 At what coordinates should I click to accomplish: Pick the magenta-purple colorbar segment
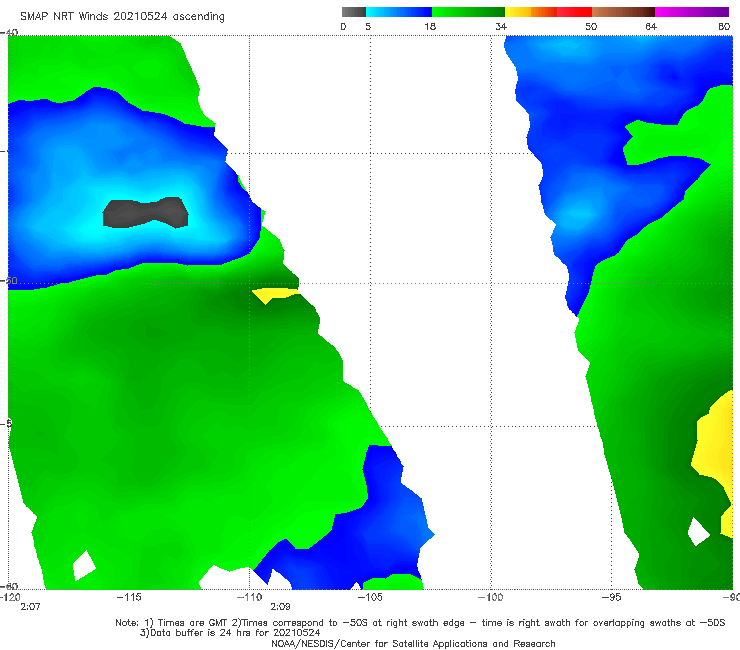point(692,12)
